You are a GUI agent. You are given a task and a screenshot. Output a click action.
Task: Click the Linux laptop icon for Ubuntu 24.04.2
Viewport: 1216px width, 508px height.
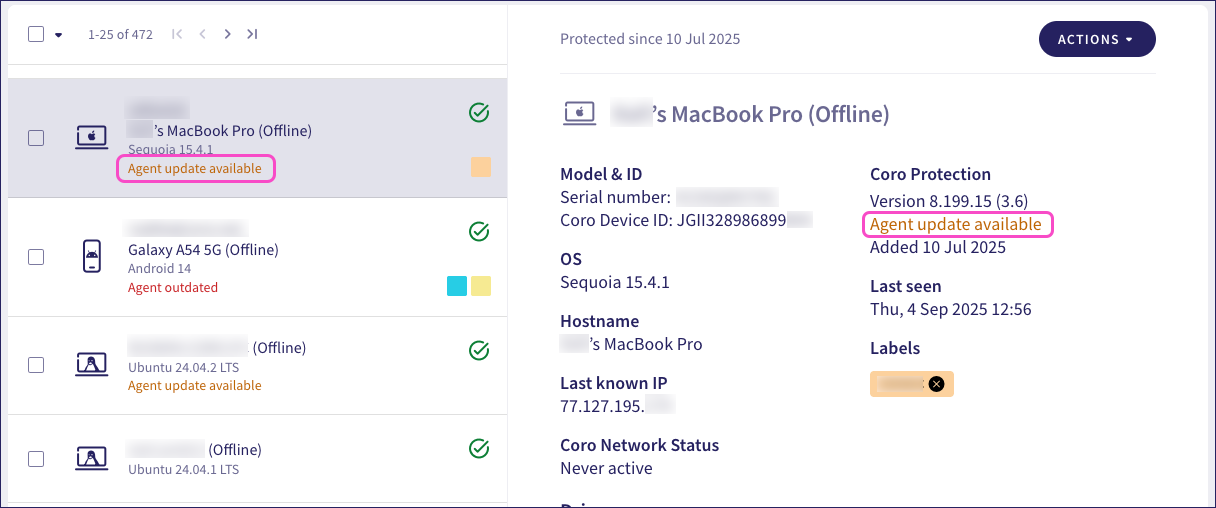[x=92, y=365]
